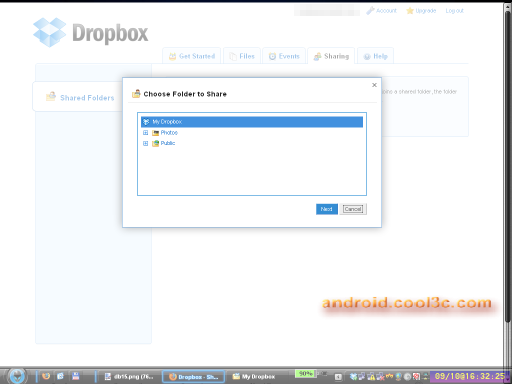Open Shared Folders in the sidebar

87,98
